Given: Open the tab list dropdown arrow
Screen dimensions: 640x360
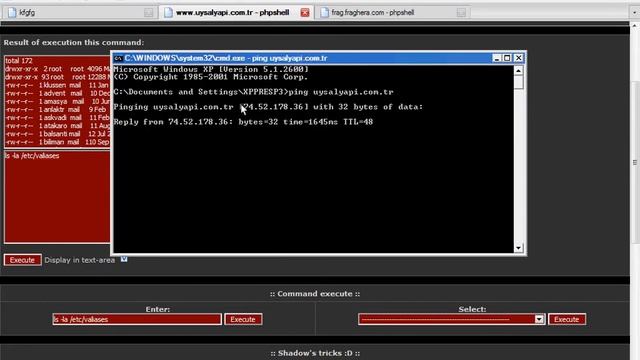Looking at the screenshot, I should (634, 13).
